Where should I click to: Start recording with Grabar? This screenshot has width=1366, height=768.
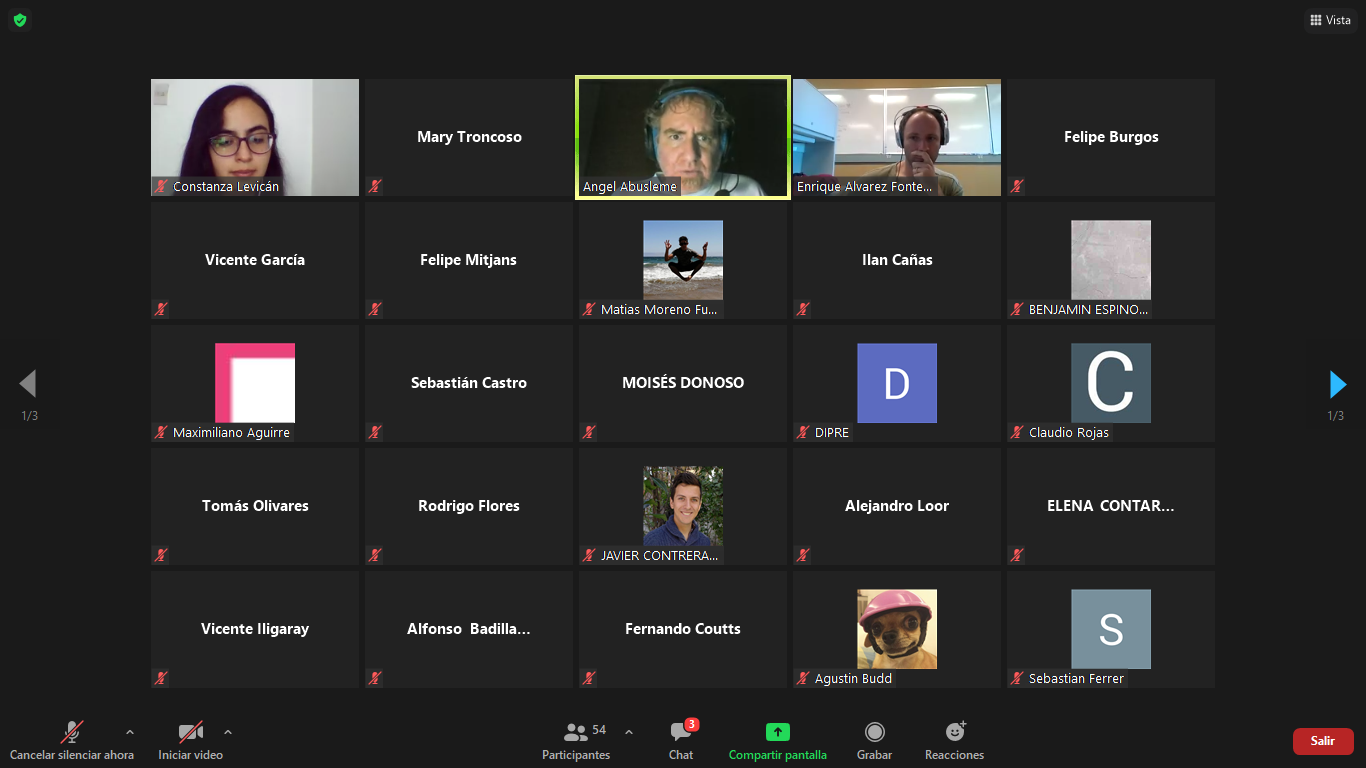click(x=875, y=741)
